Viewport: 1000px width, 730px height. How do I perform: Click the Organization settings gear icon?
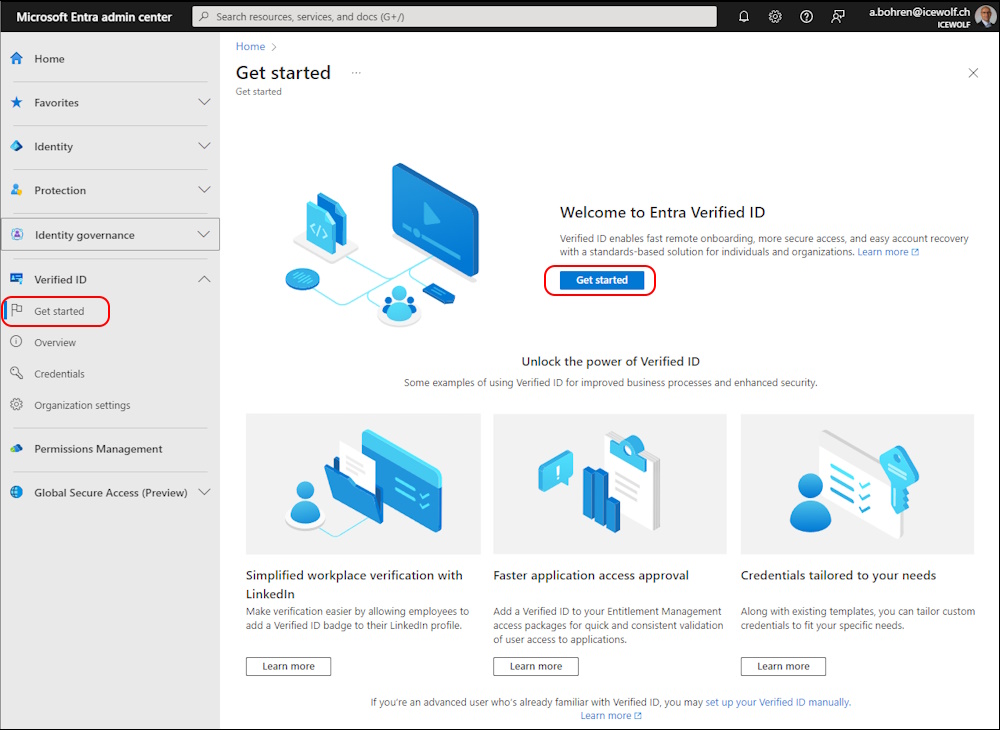[x=17, y=404]
